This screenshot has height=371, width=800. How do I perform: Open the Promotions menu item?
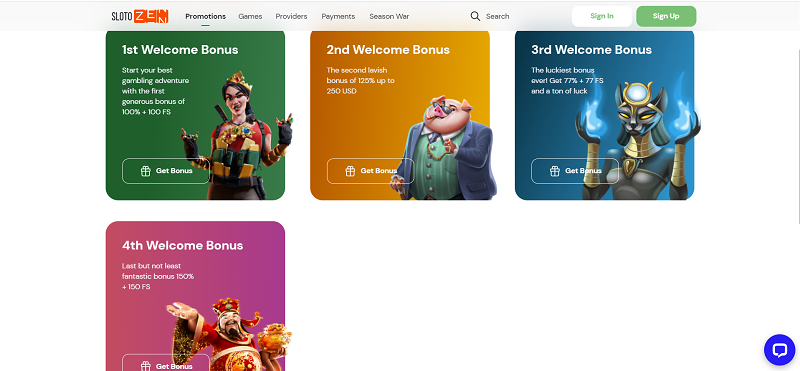206,16
